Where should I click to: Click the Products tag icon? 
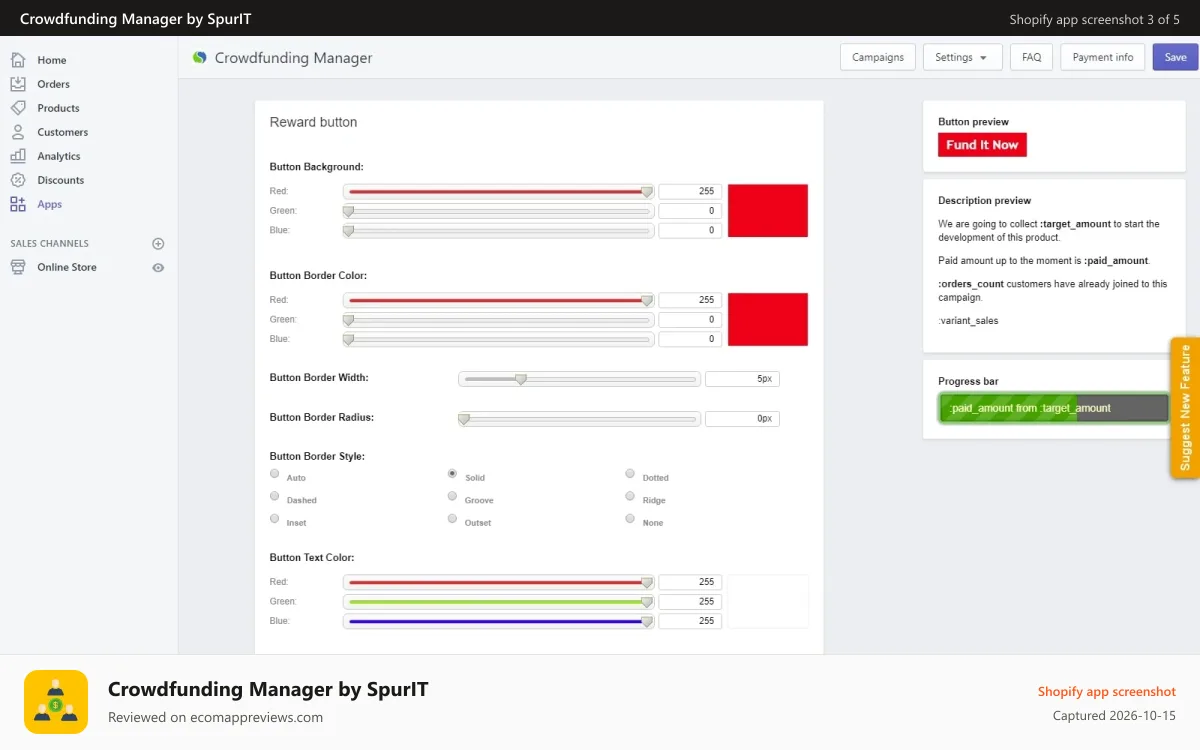coord(18,108)
